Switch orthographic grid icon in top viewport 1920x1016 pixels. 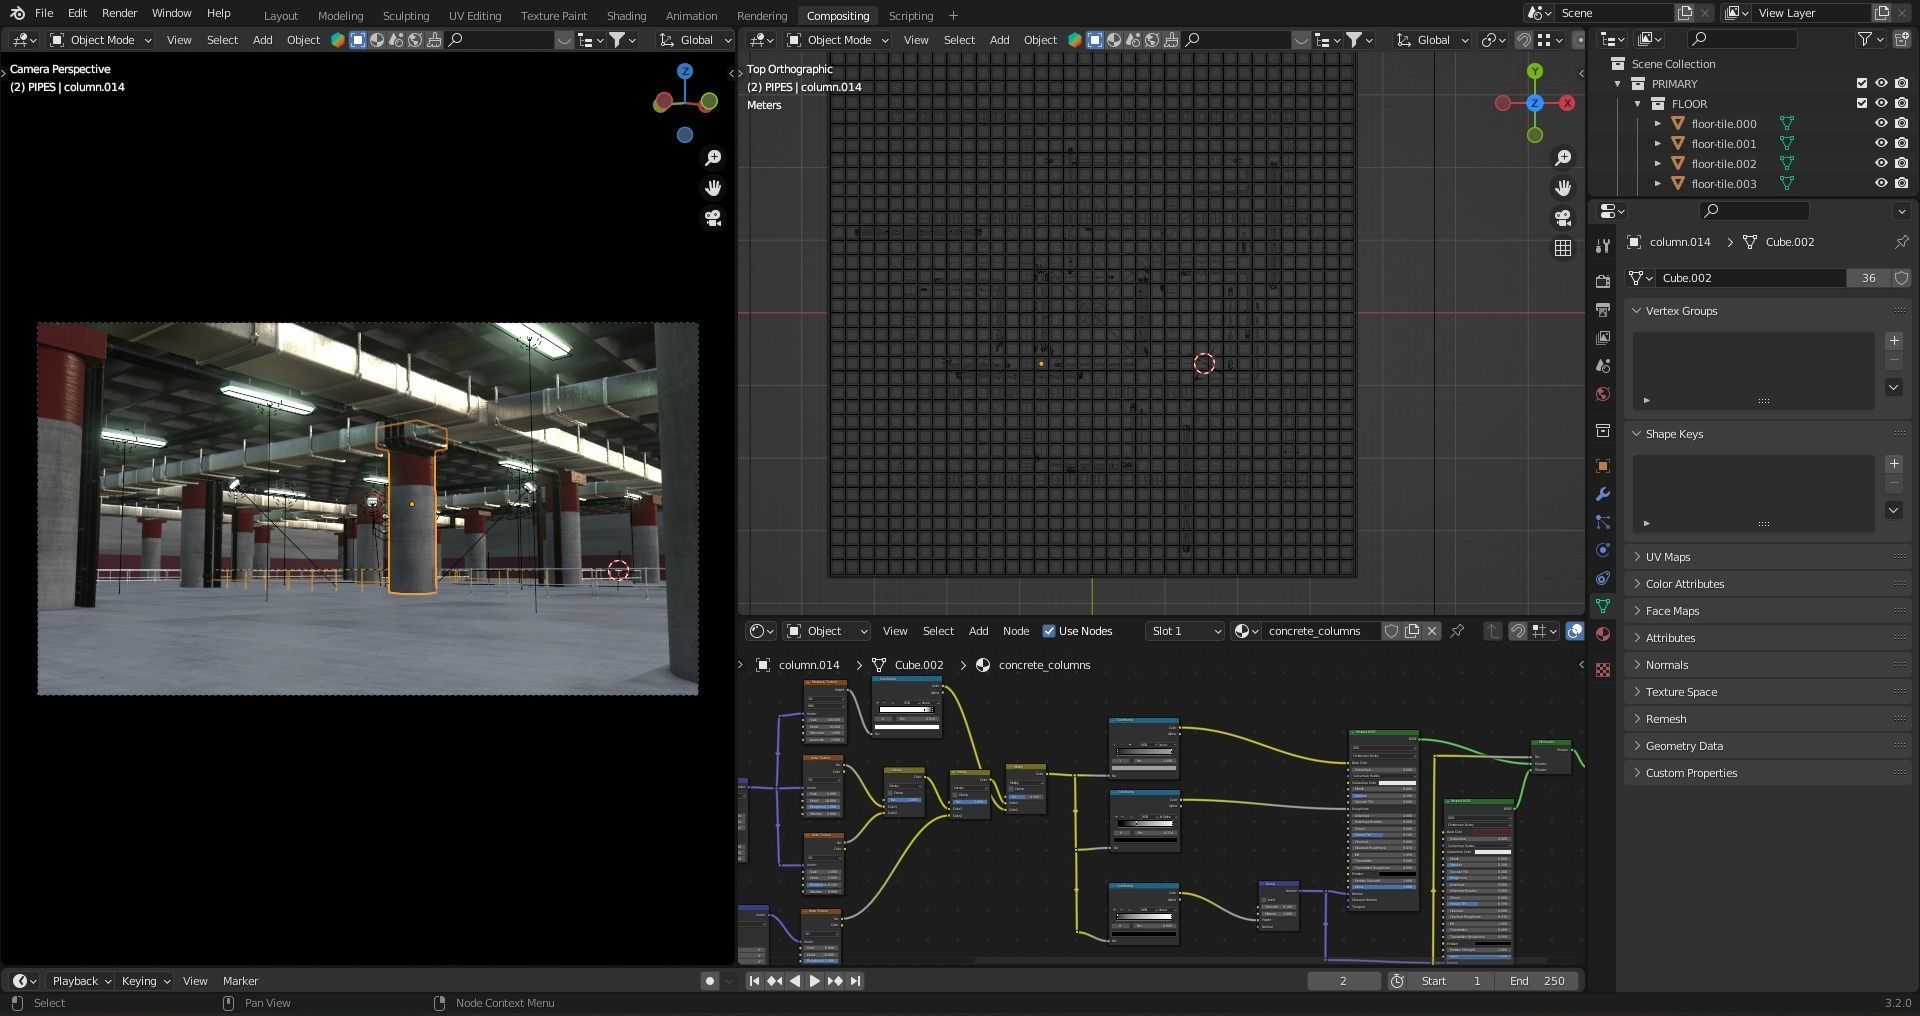coord(1563,248)
